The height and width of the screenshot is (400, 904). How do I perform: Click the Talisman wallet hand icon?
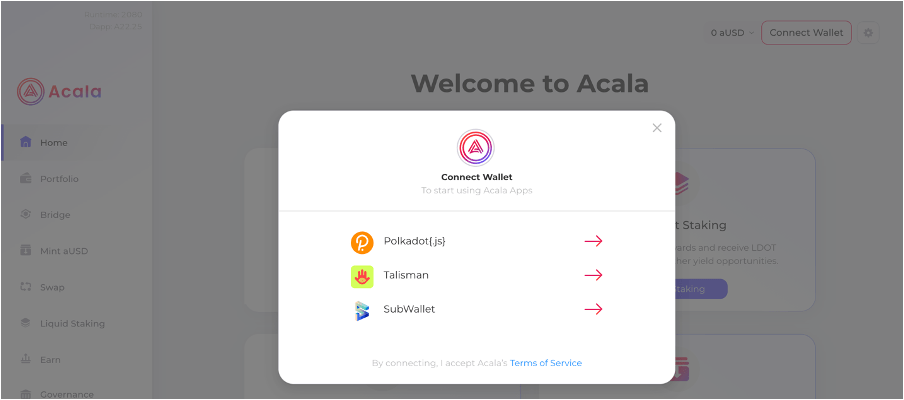click(362, 276)
